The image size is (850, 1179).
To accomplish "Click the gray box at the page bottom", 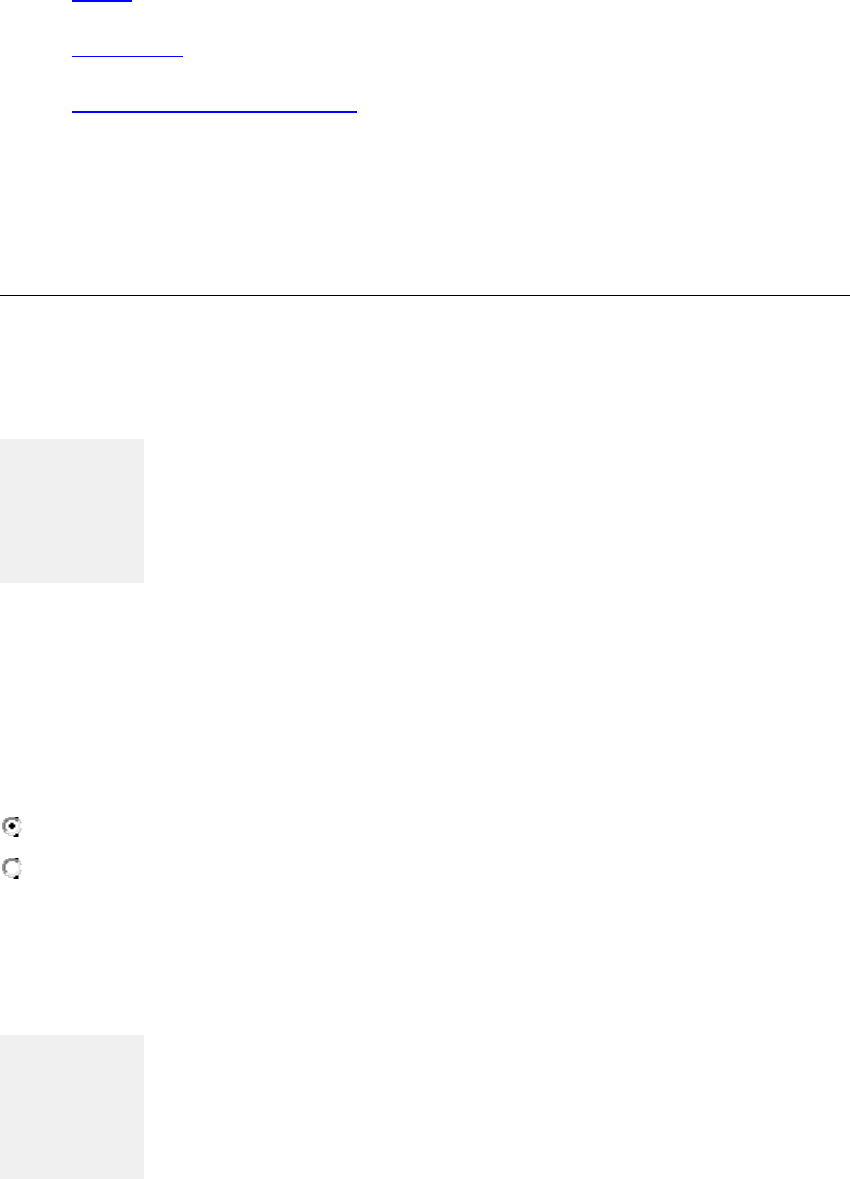I will click(72, 1106).
